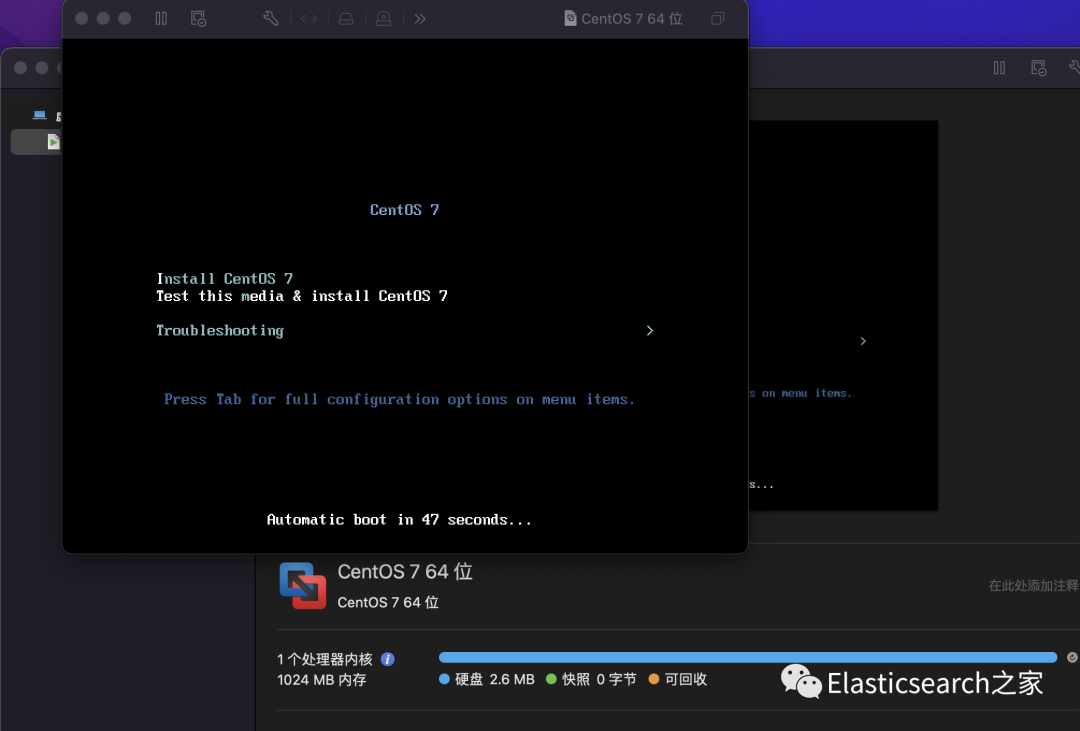Click the add notes field 在此处添加注释
The width and height of the screenshot is (1080, 731).
(x=1033, y=586)
